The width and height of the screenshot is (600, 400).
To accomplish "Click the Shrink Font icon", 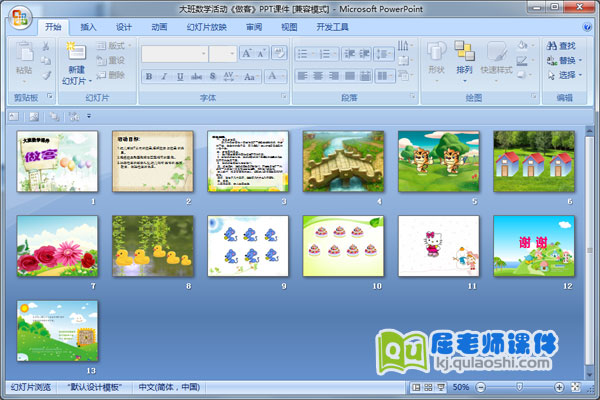I will pyautogui.click(x=262, y=53).
